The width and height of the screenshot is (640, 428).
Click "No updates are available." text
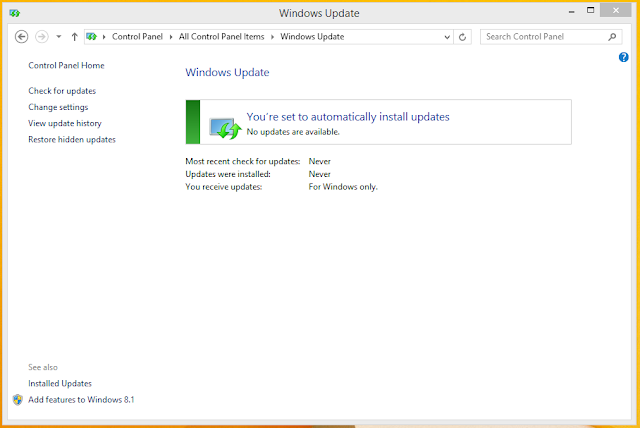(293, 132)
